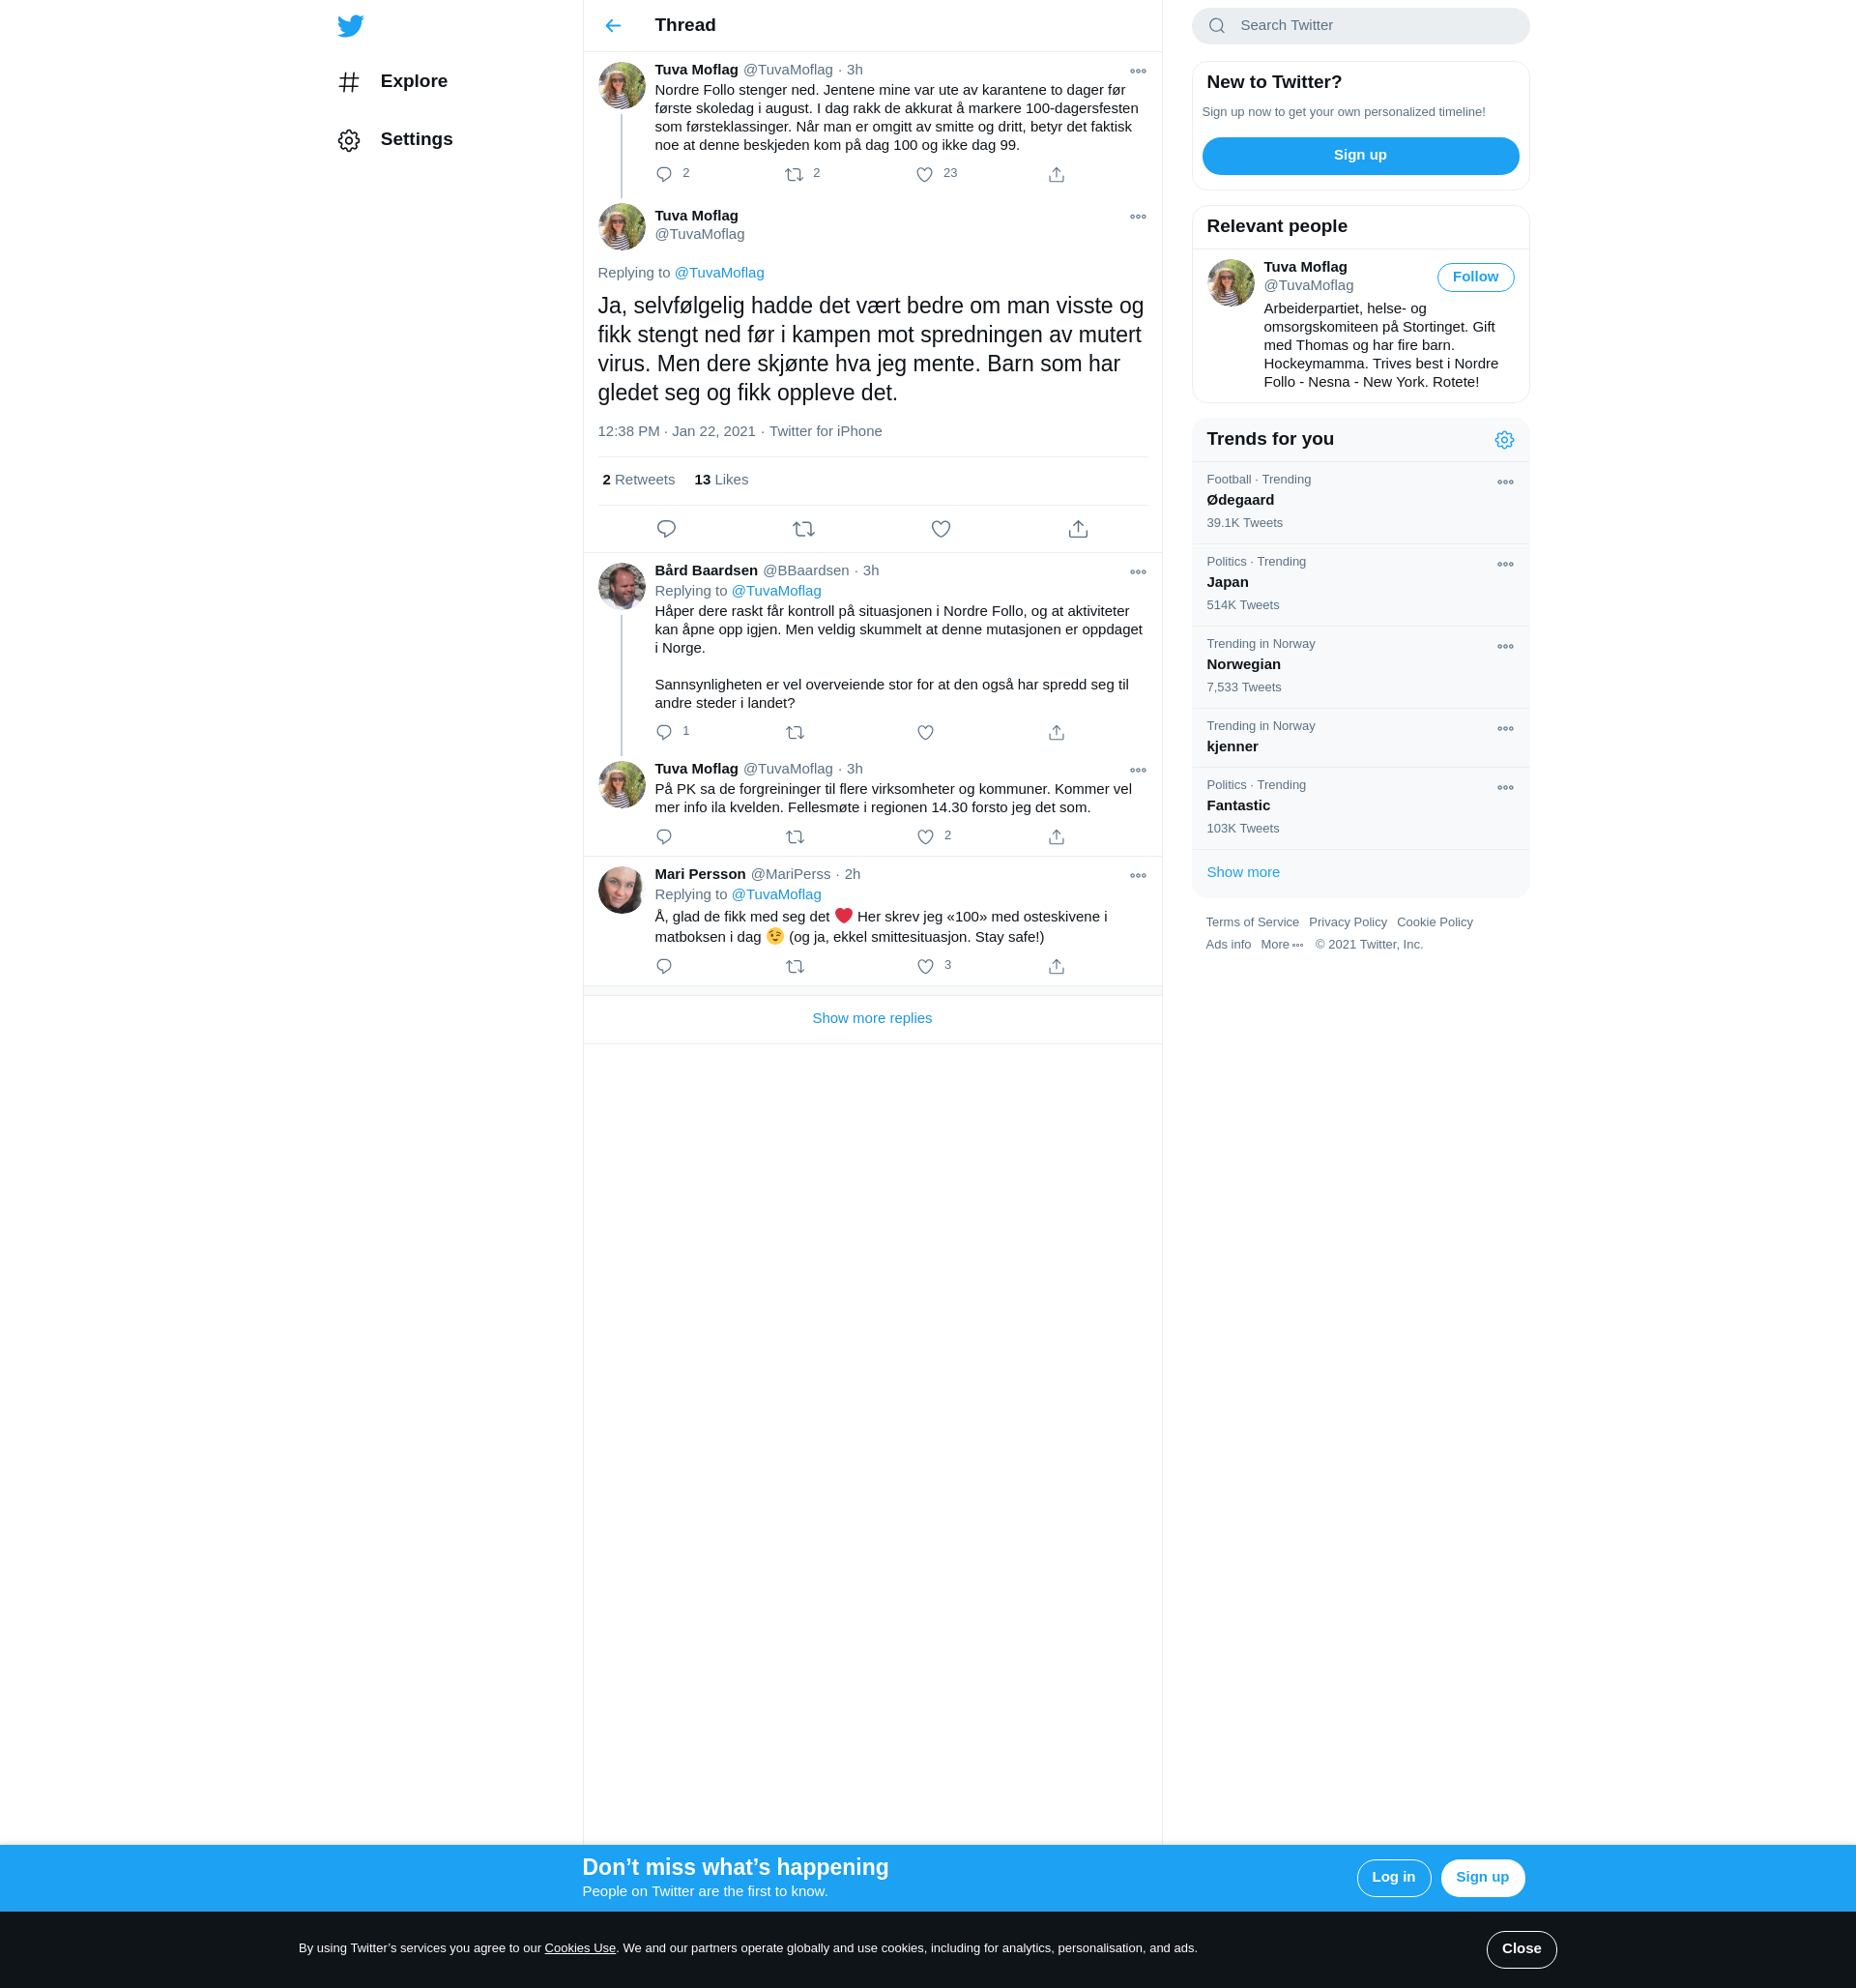
Task: Open more options on Ødegaard trend
Action: pyautogui.click(x=1504, y=483)
